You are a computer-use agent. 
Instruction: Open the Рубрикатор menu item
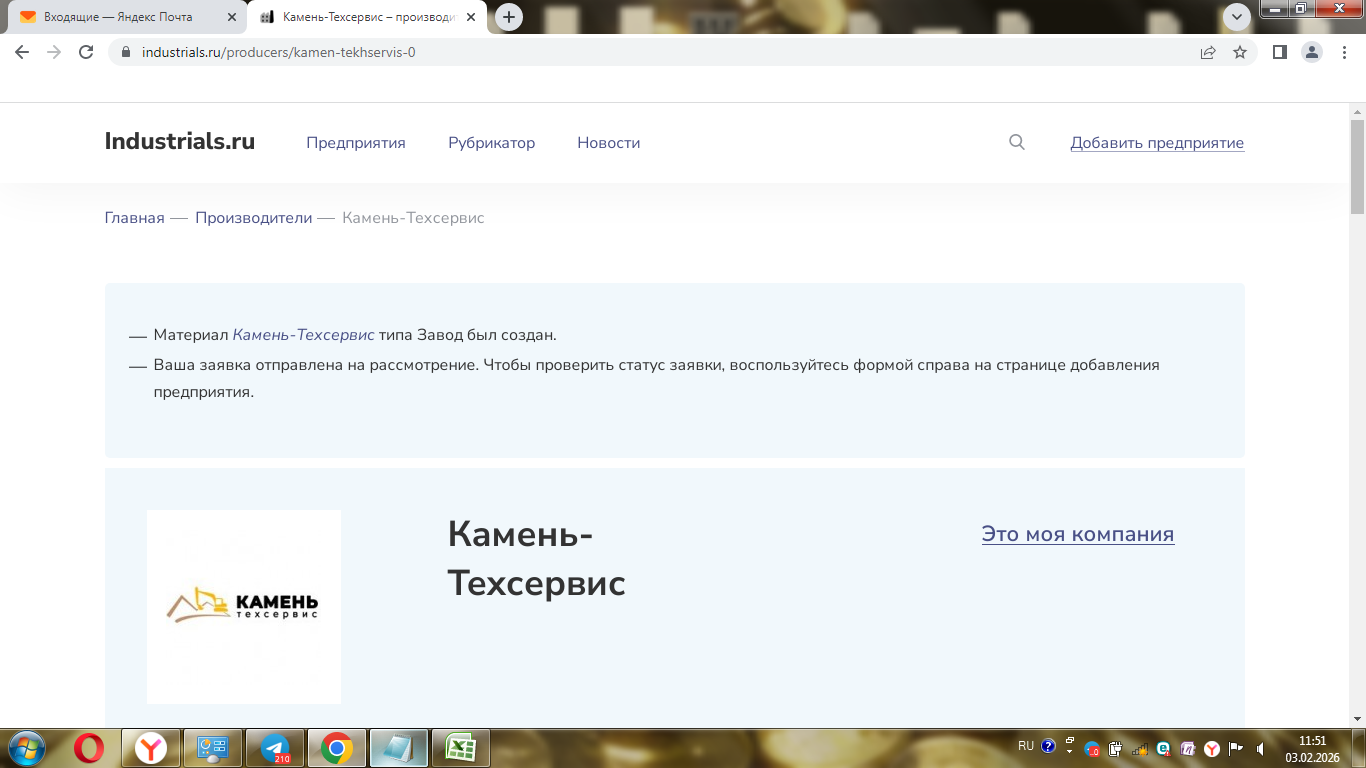(x=491, y=143)
